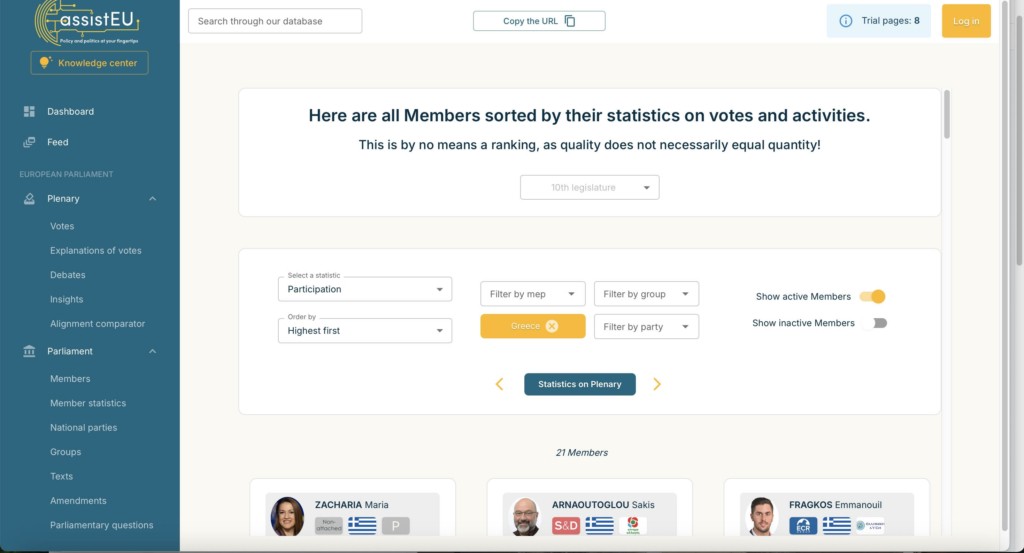The width and height of the screenshot is (1024, 553).
Task: Open Alignment comparator in sidebar menu
Action: pyautogui.click(x=97, y=324)
